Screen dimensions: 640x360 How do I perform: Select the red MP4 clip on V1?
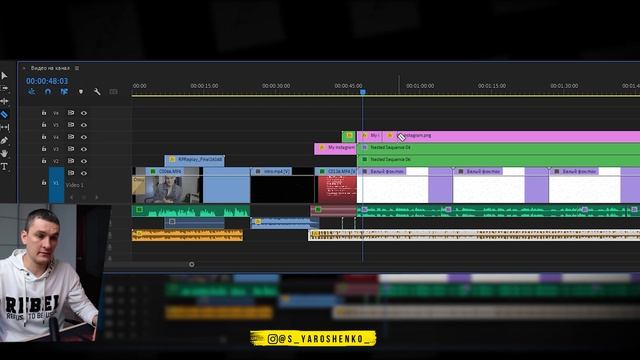(x=337, y=185)
